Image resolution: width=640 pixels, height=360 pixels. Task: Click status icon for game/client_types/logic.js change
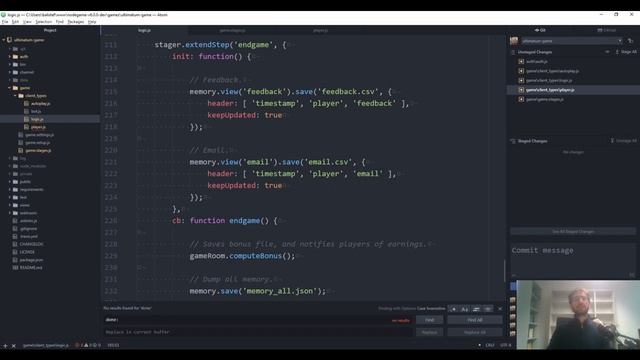tap(521, 80)
